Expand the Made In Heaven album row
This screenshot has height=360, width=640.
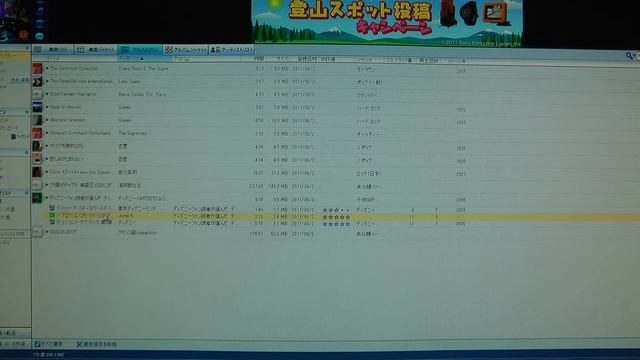(x=47, y=107)
